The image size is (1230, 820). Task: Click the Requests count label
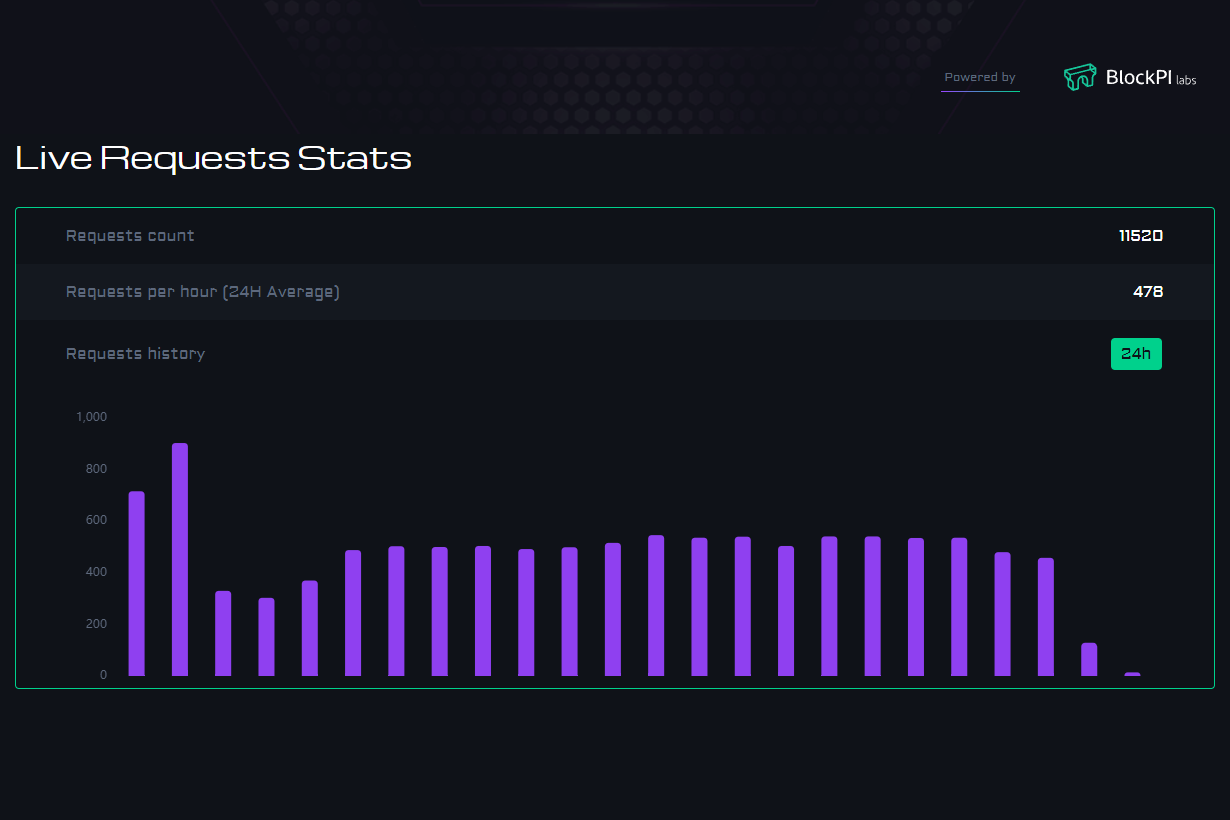pos(130,236)
